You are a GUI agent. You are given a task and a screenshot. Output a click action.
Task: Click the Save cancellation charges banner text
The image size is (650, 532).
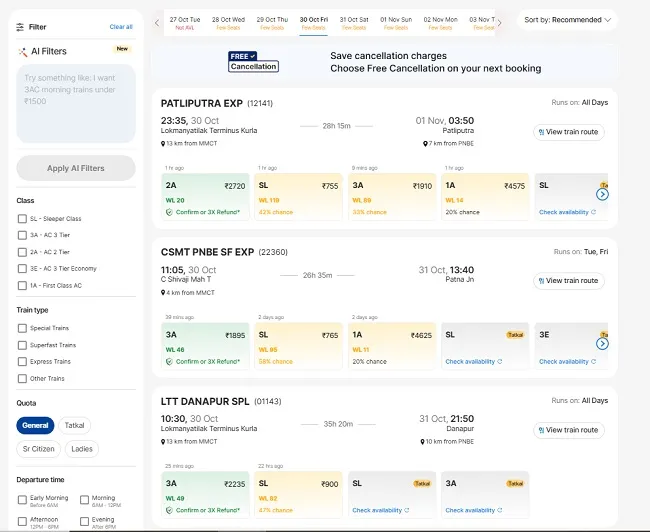(x=436, y=62)
